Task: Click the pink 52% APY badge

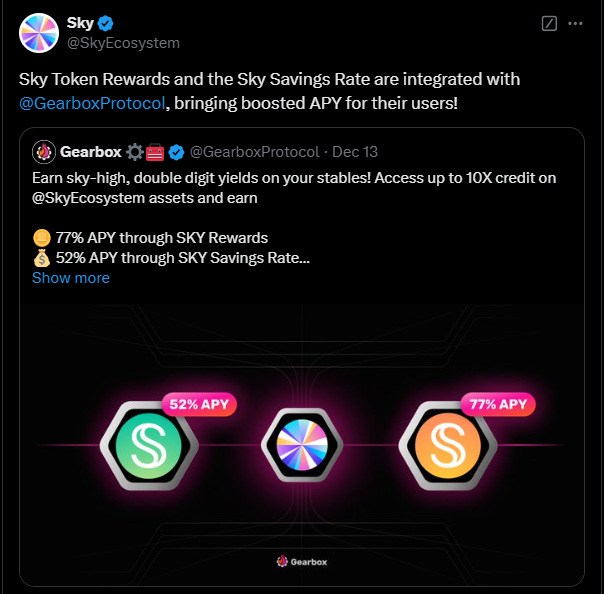Action: click(x=199, y=404)
